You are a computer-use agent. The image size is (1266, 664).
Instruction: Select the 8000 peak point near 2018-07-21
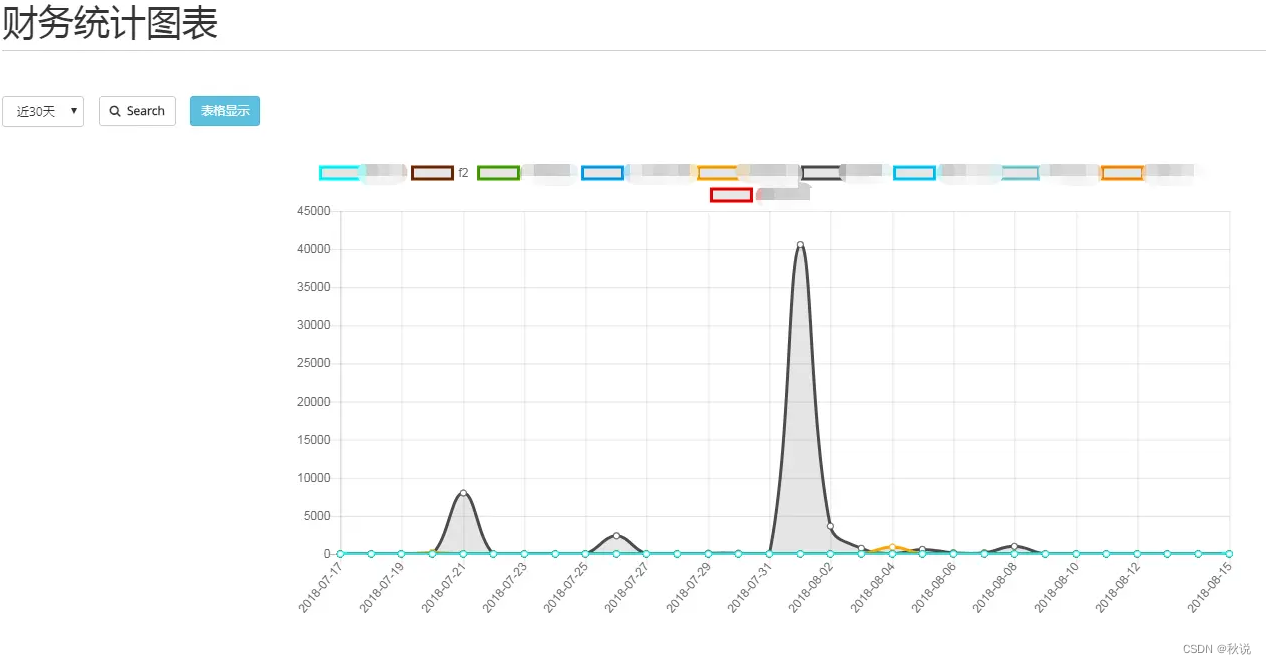point(463,493)
